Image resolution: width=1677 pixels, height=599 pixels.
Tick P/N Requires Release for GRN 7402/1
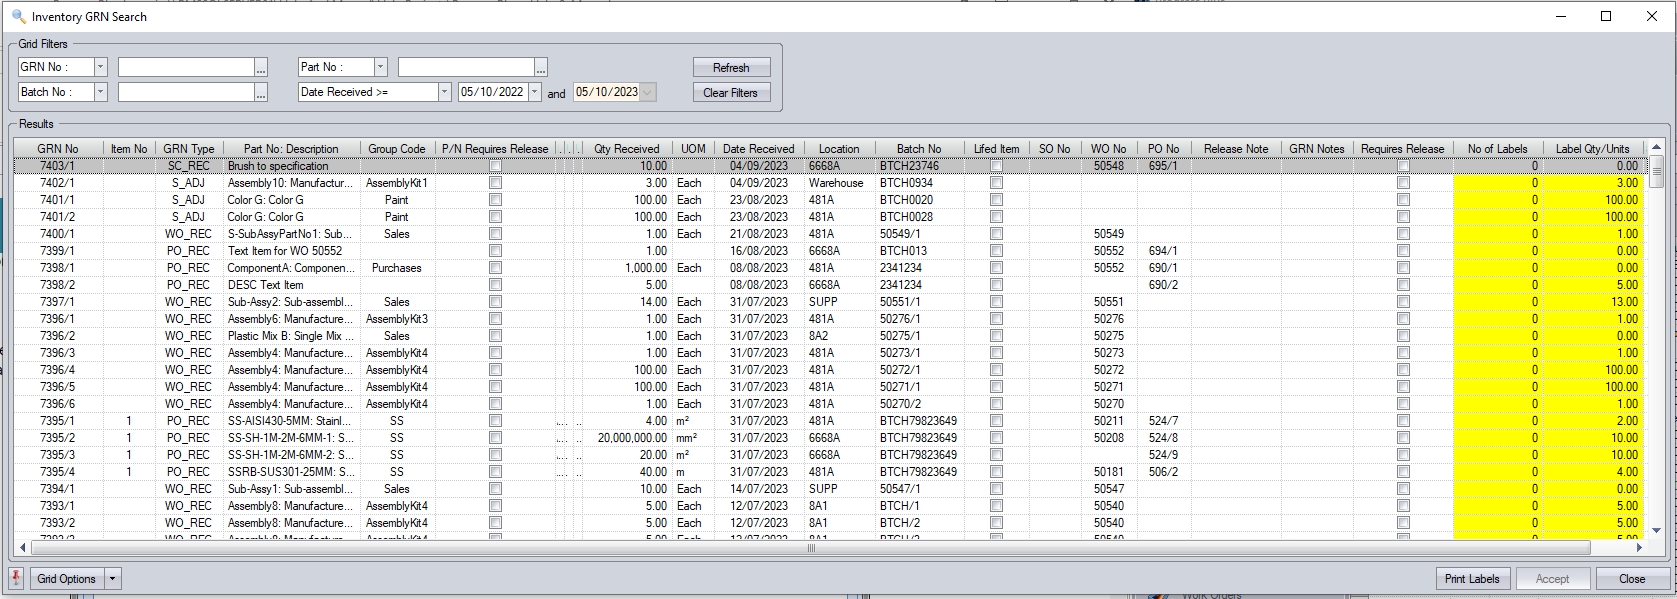click(x=495, y=183)
